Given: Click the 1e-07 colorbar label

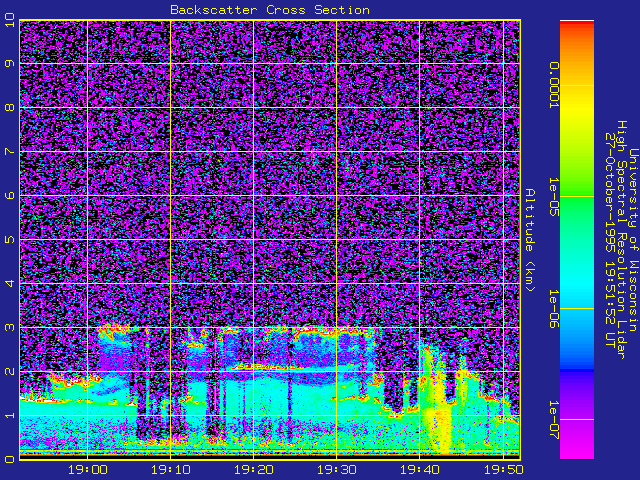Looking at the screenshot, I should coord(553,420).
